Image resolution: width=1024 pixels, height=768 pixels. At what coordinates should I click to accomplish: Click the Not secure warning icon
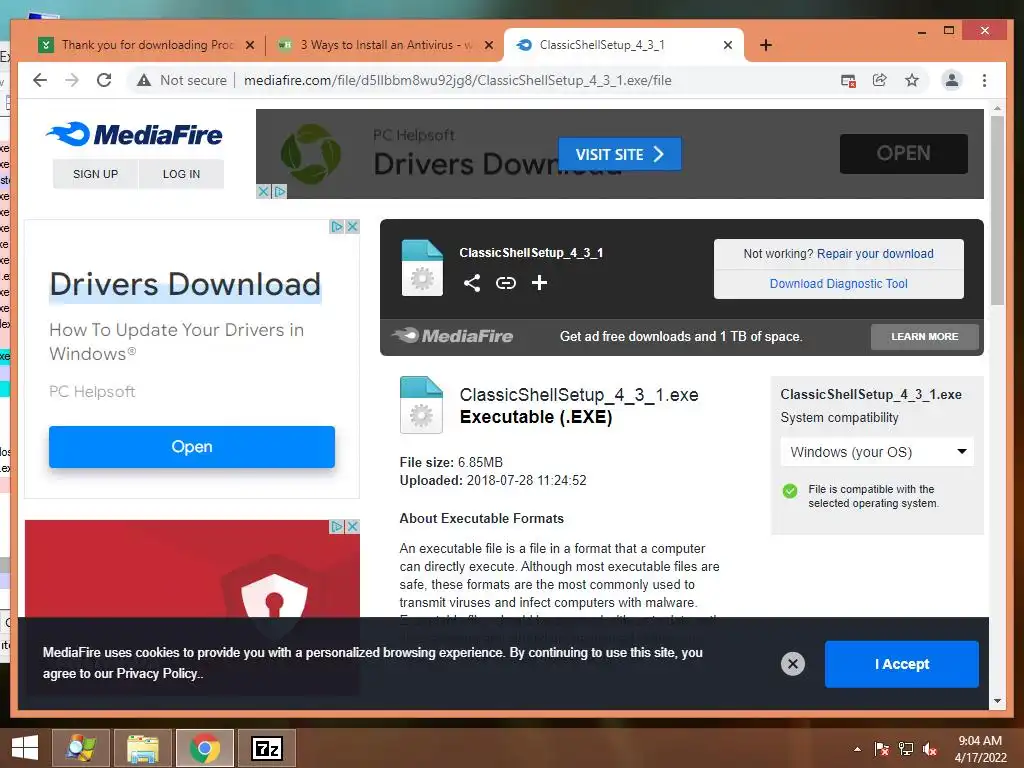coord(144,80)
